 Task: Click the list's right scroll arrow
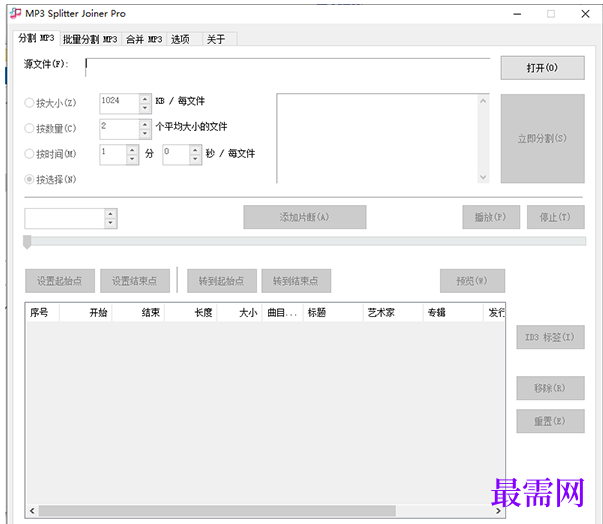click(x=498, y=511)
